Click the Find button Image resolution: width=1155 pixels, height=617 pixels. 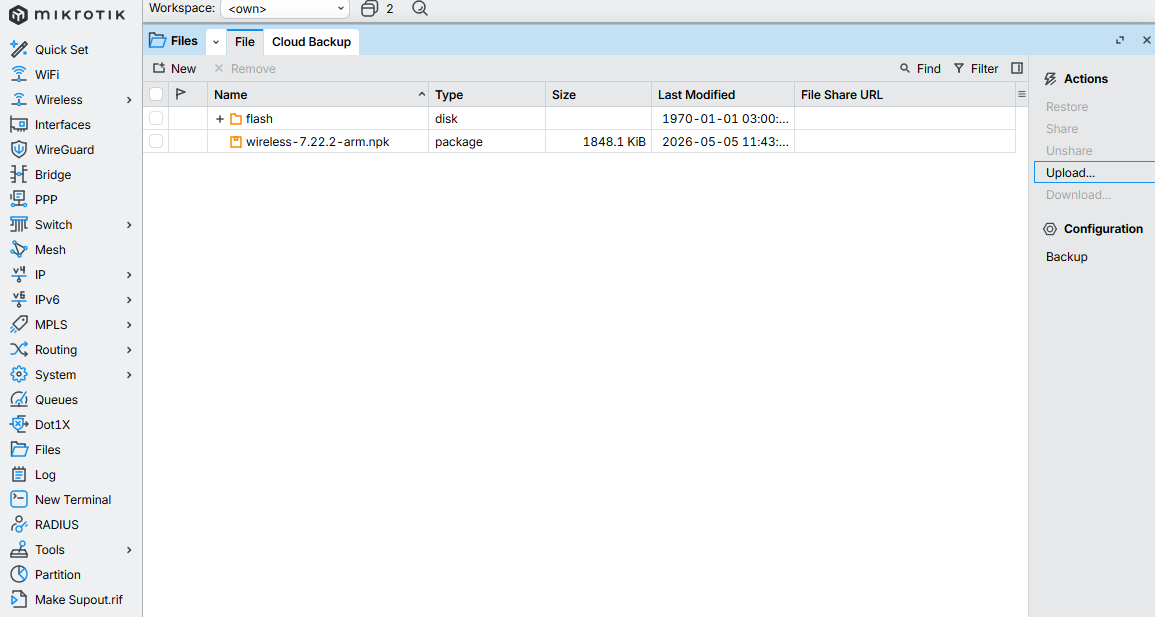pos(921,68)
